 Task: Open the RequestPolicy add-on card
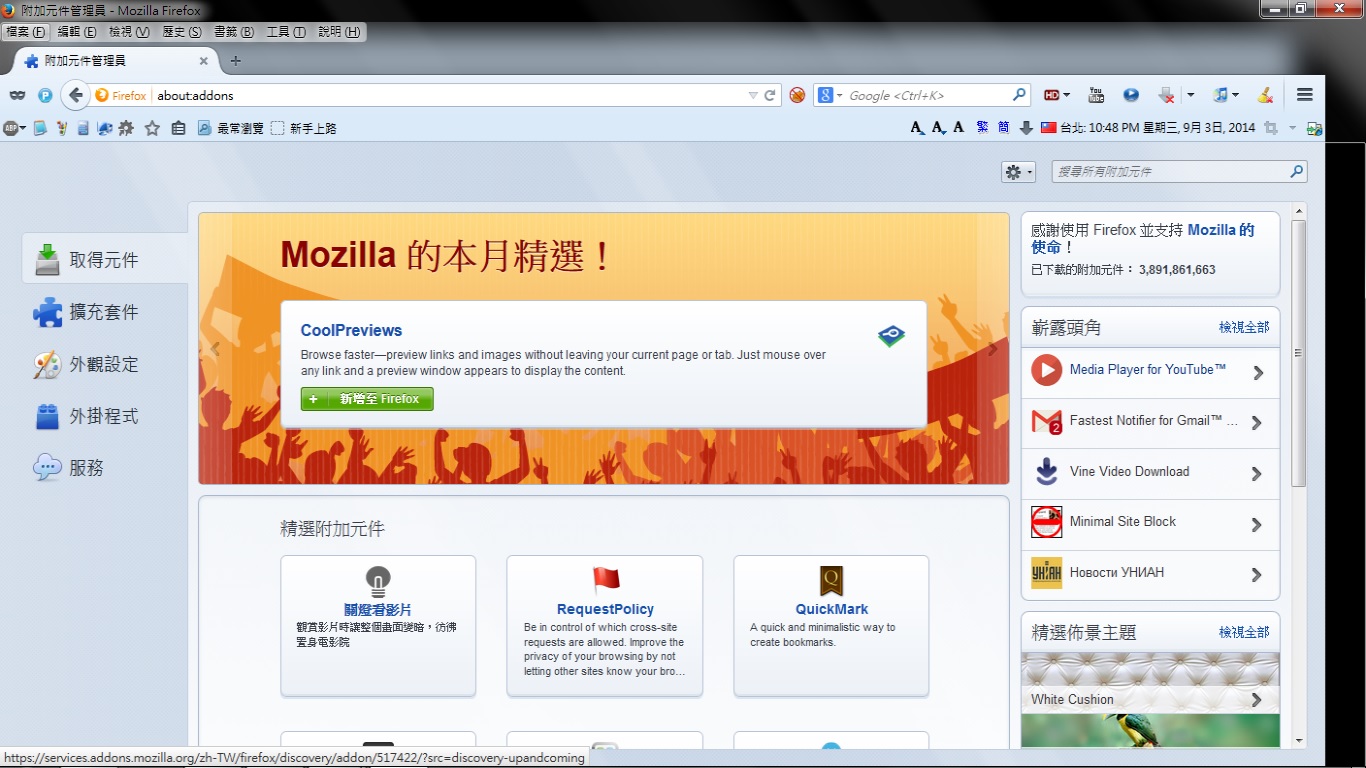(x=605, y=625)
